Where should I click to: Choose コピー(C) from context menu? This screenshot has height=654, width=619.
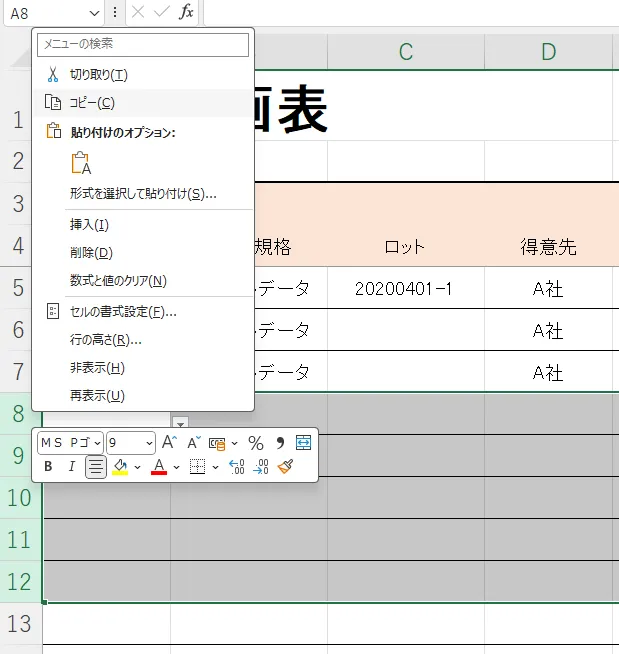[143, 103]
